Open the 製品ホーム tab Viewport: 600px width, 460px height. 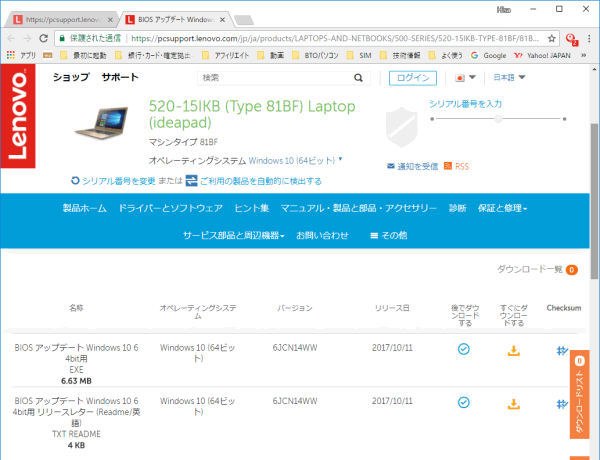[85, 208]
